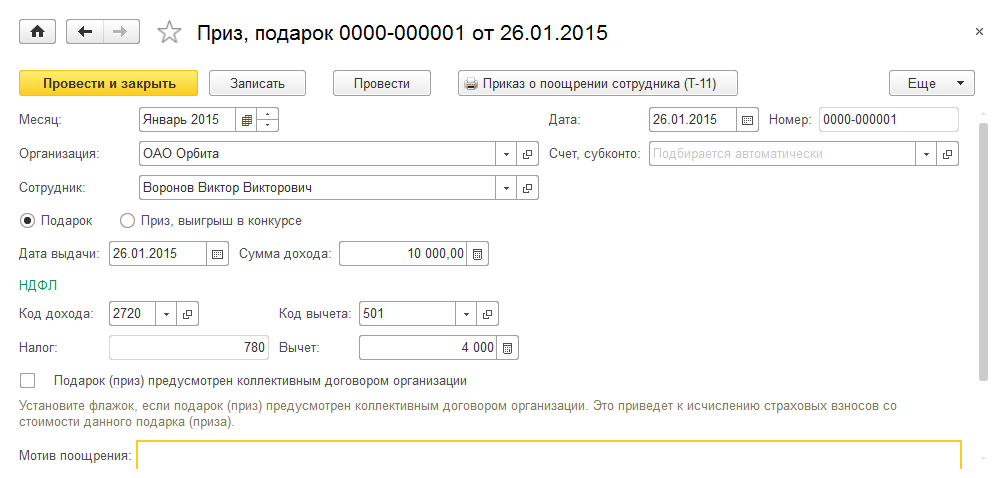Open calculator for Сумма дохода
The width and height of the screenshot is (1001, 478).
pos(477,253)
